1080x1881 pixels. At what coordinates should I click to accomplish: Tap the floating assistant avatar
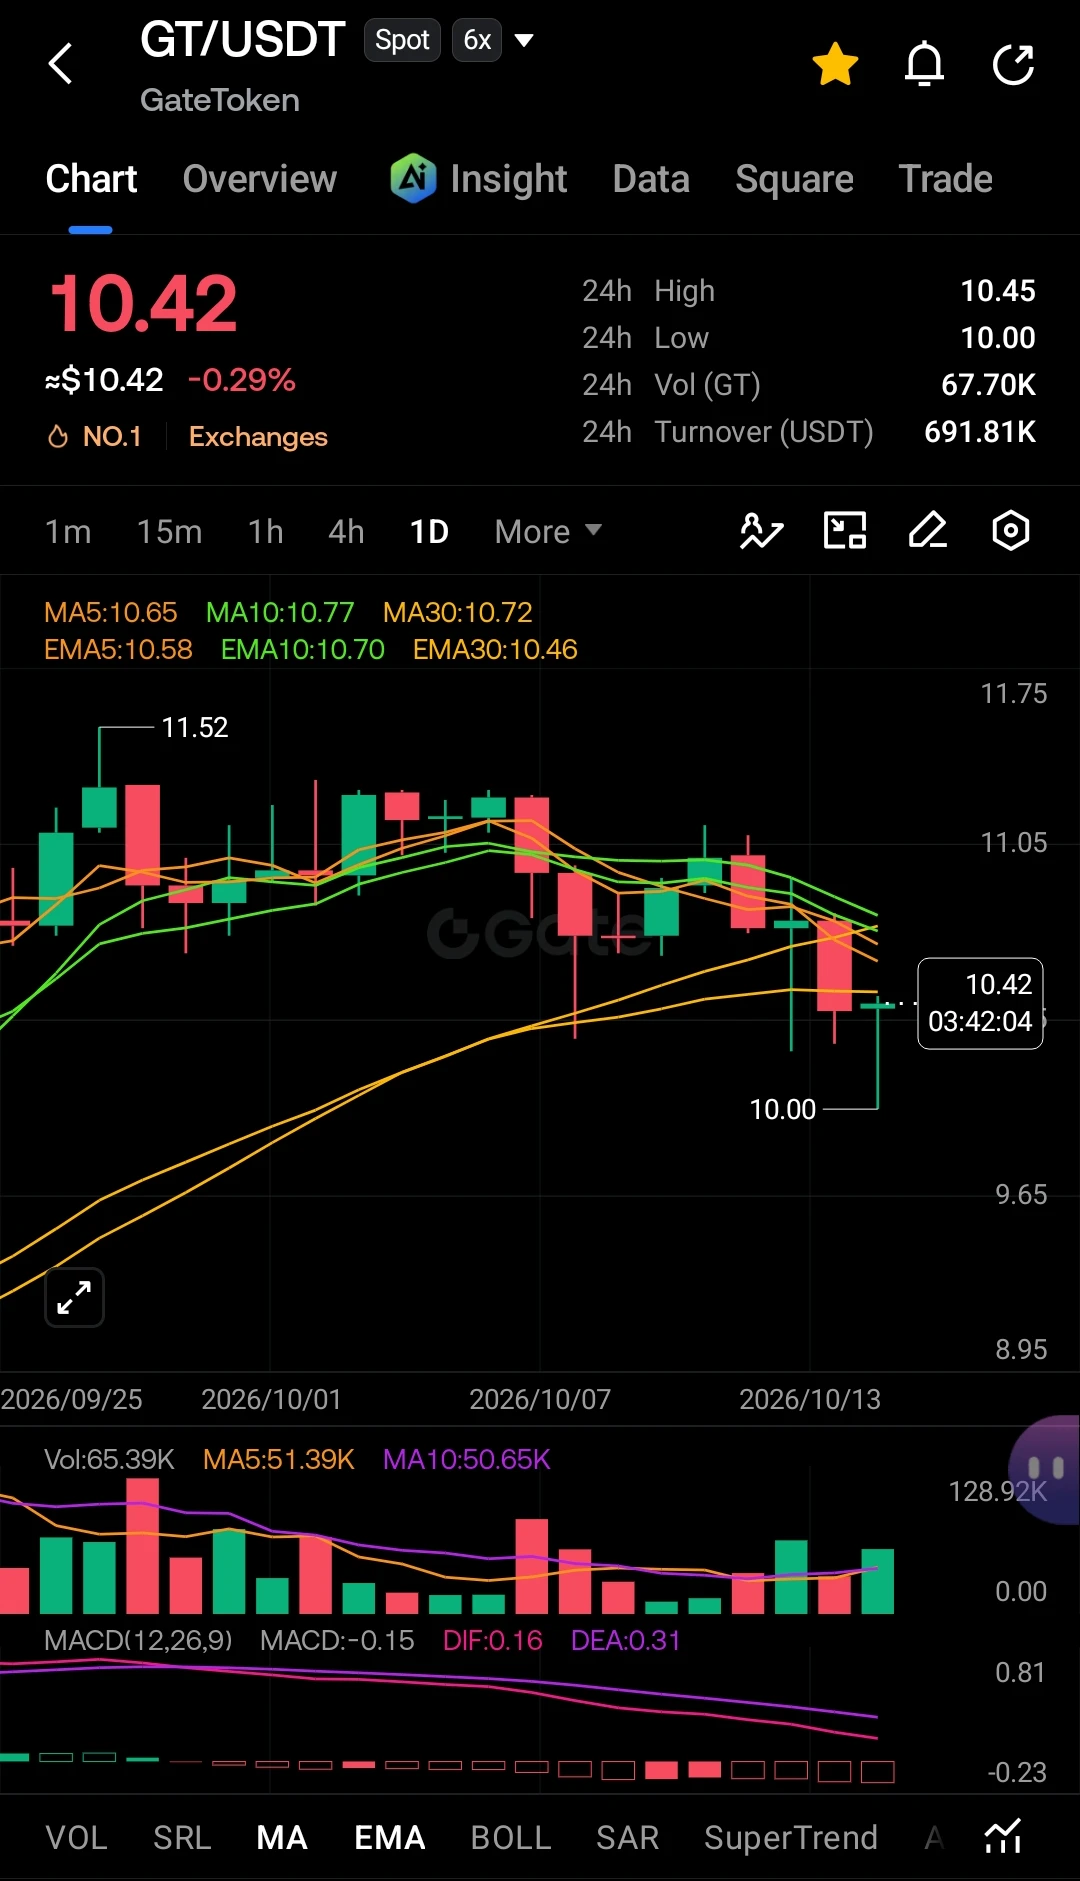point(1045,1470)
